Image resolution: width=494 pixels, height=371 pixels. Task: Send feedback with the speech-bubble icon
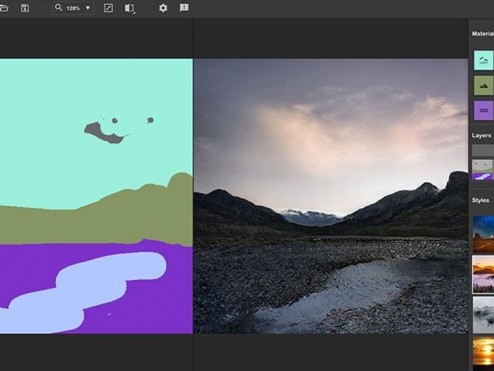coord(184,8)
